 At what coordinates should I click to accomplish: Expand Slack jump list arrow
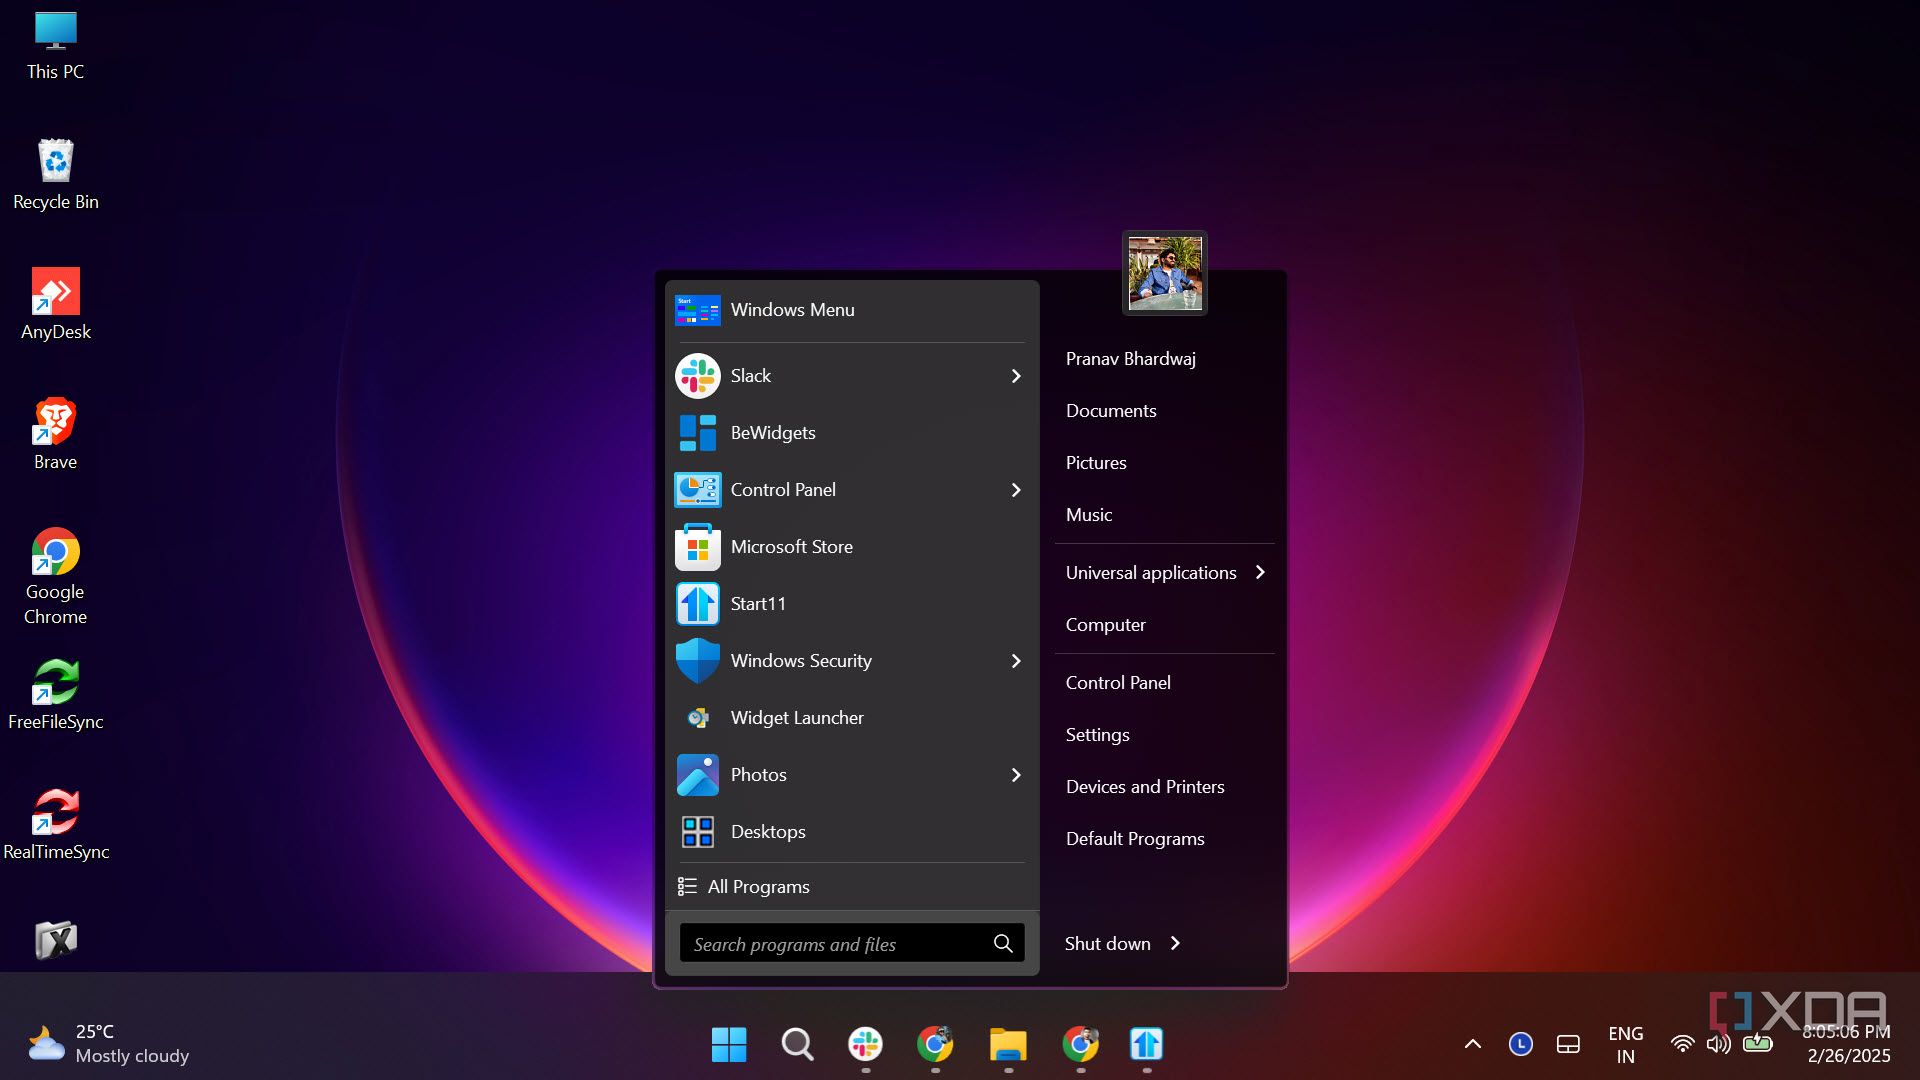[1016, 376]
